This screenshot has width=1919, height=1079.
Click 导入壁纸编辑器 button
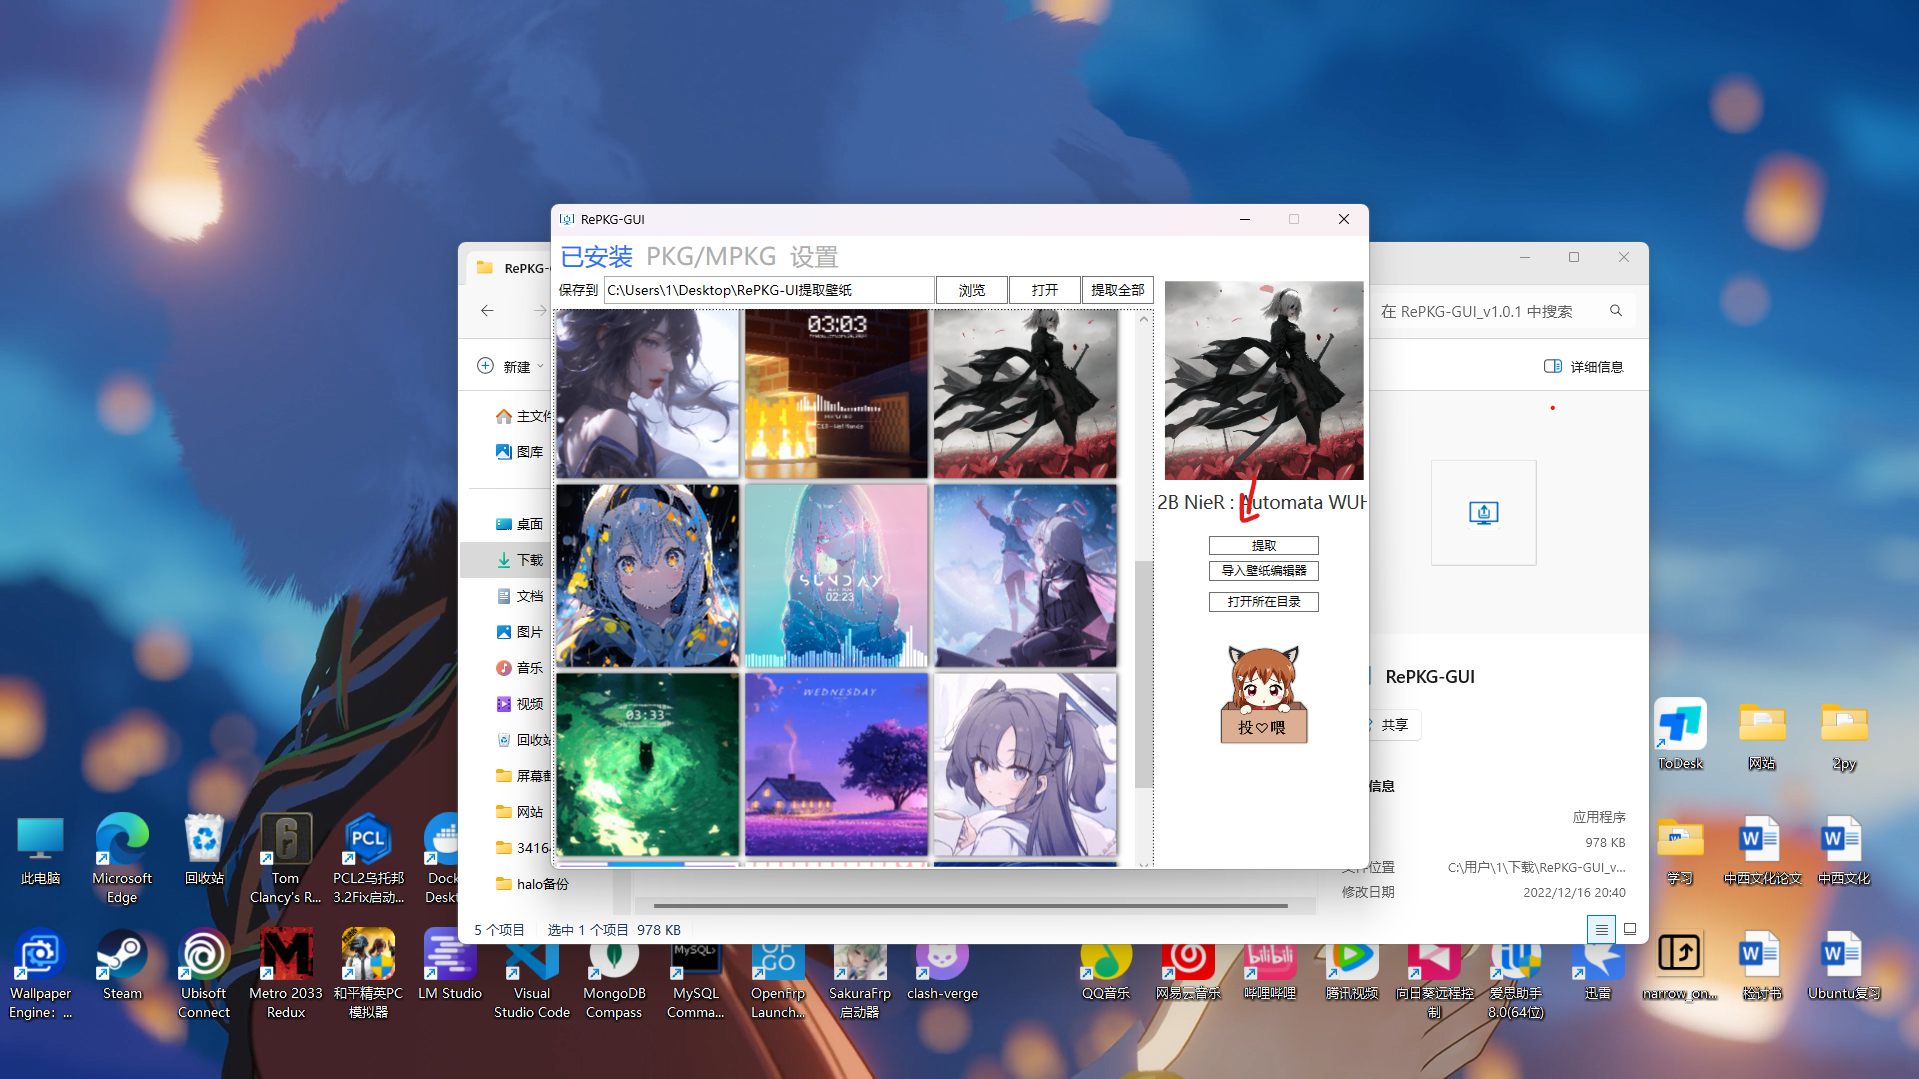(x=1263, y=571)
